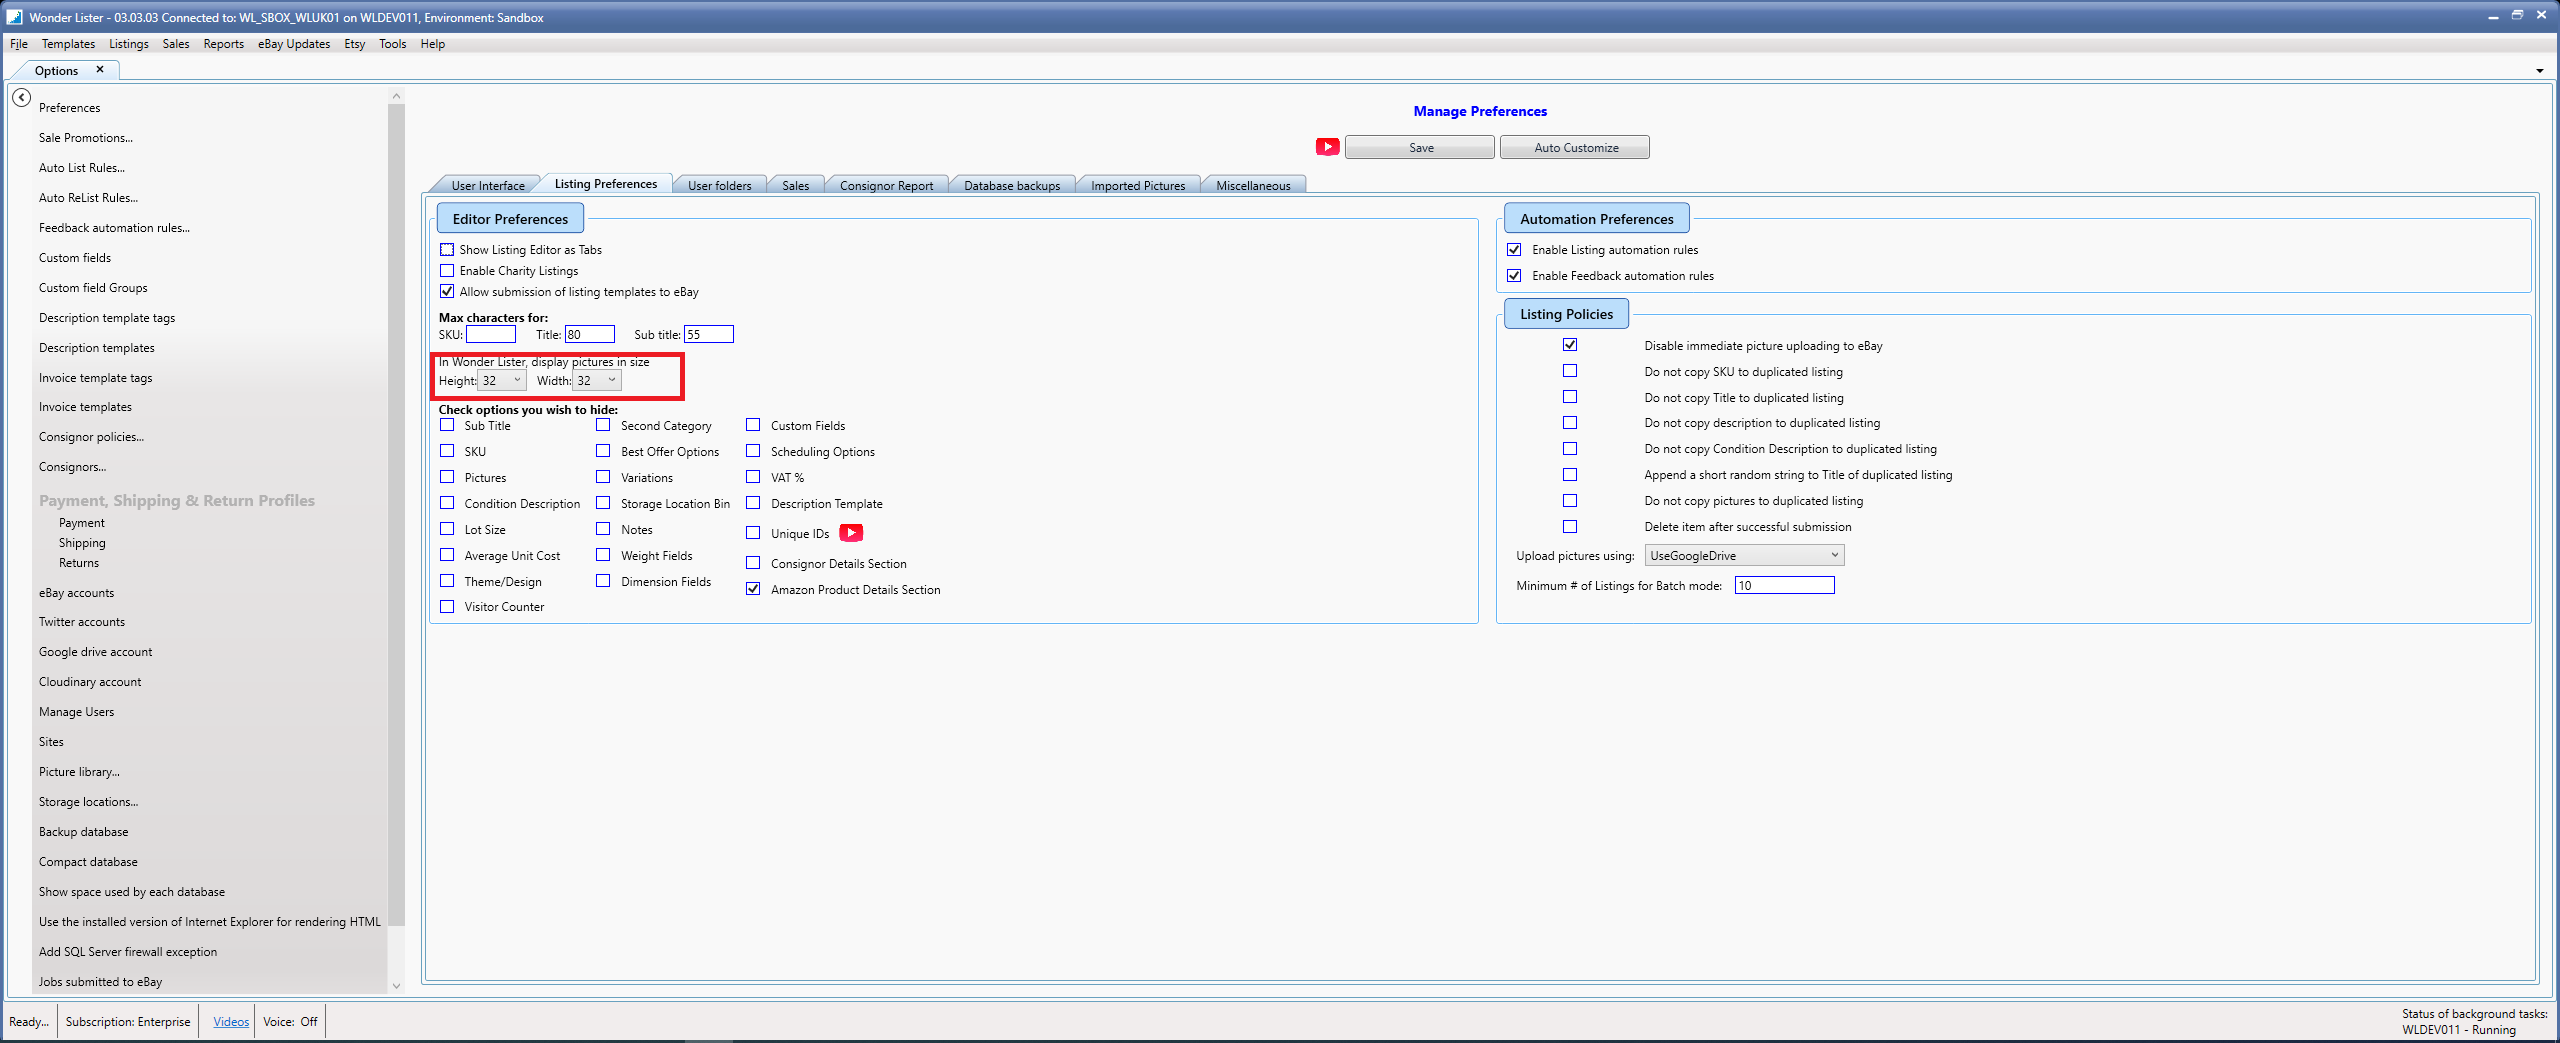Open the Etsy menu
2560x1043 pixels.
[355, 44]
